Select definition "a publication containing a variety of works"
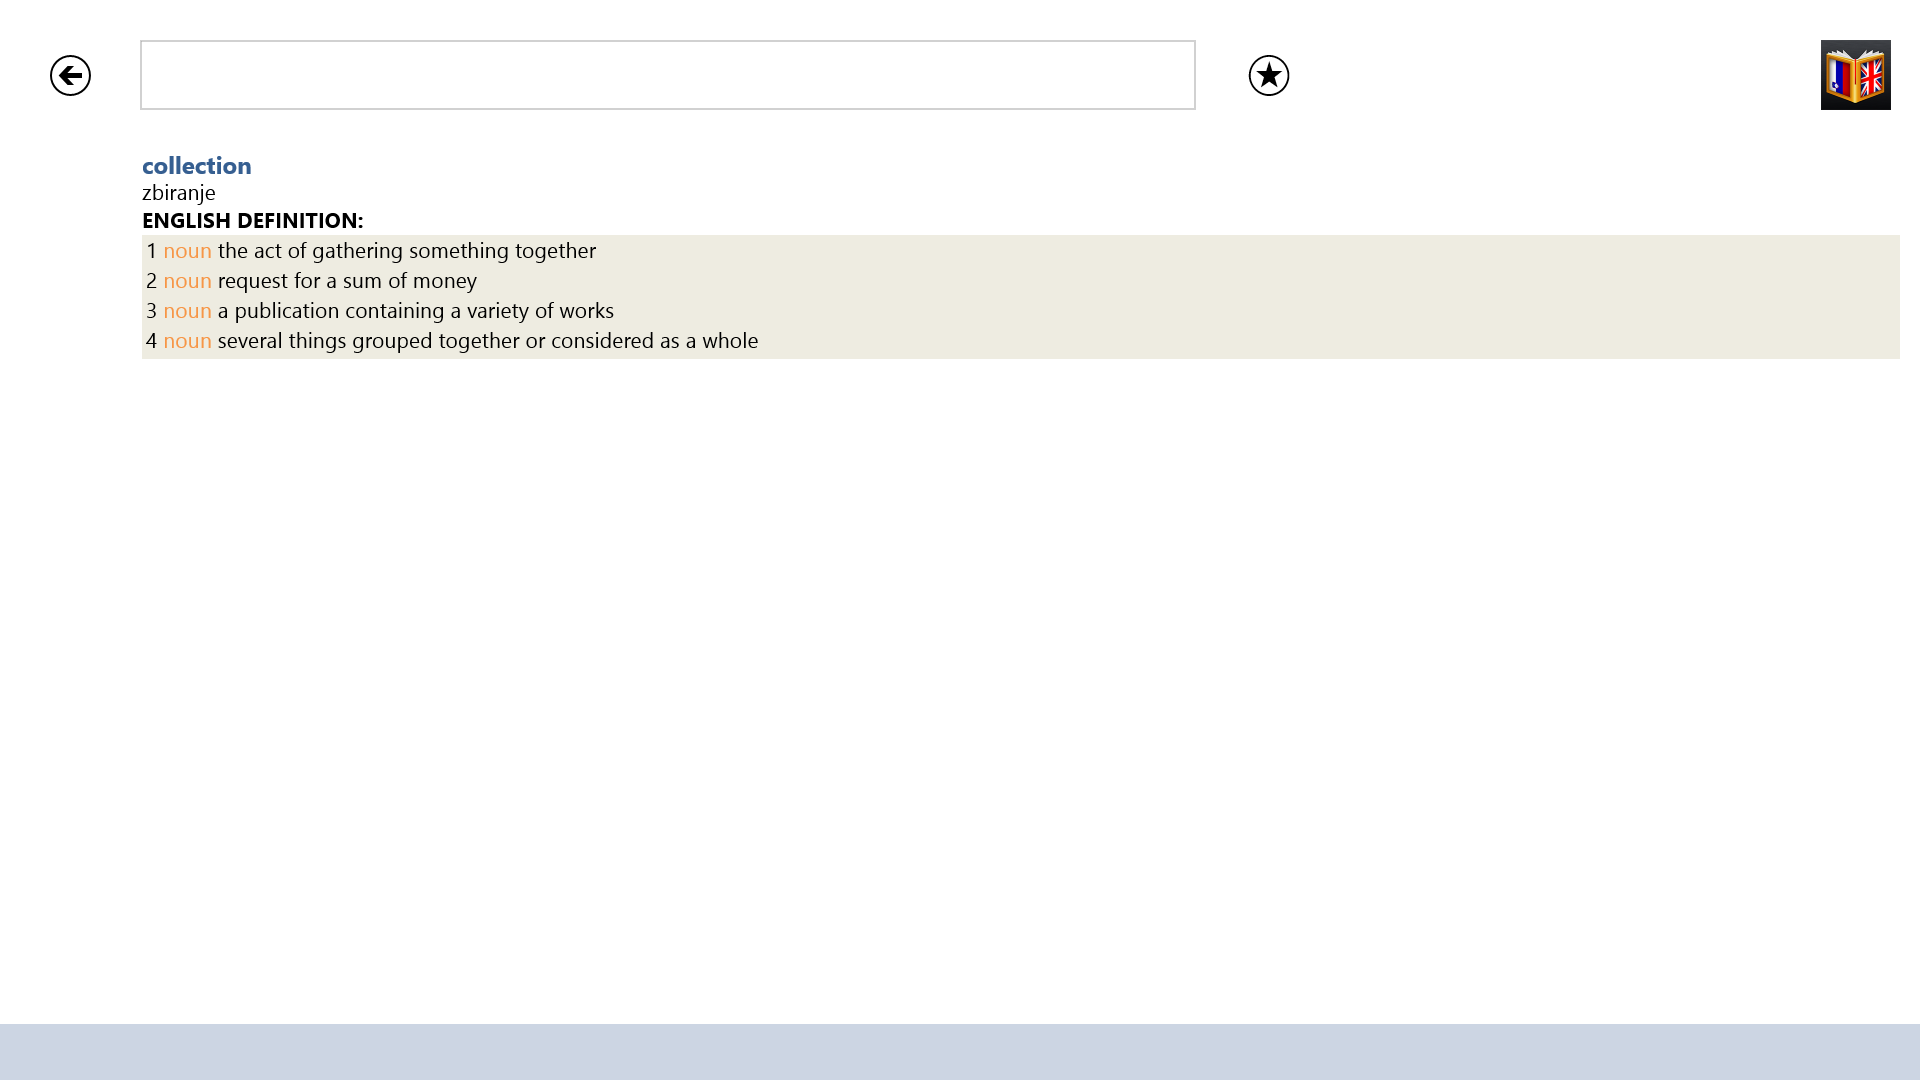This screenshot has width=1920, height=1080. [x=415, y=311]
